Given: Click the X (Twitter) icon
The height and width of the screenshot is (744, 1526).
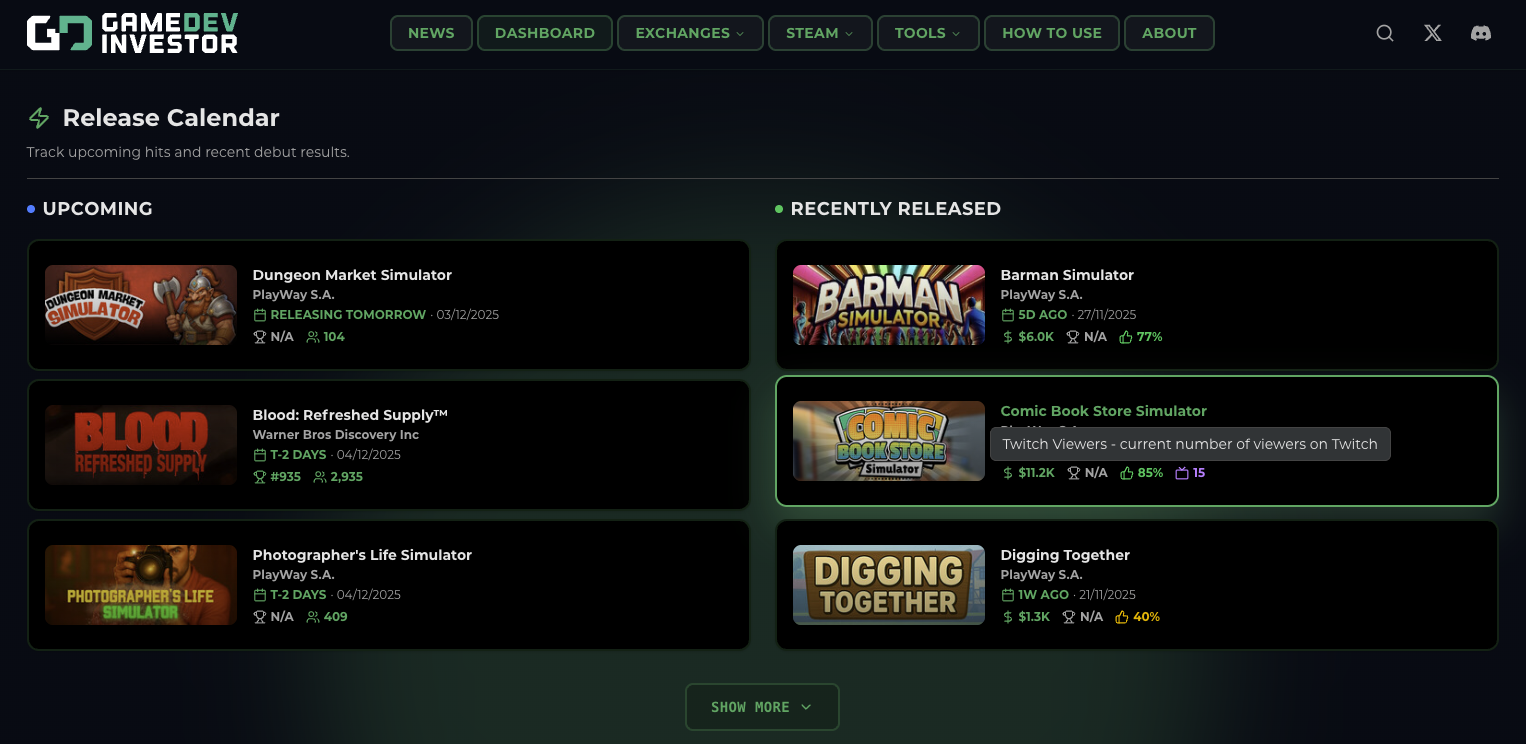Looking at the screenshot, I should click(x=1432, y=32).
